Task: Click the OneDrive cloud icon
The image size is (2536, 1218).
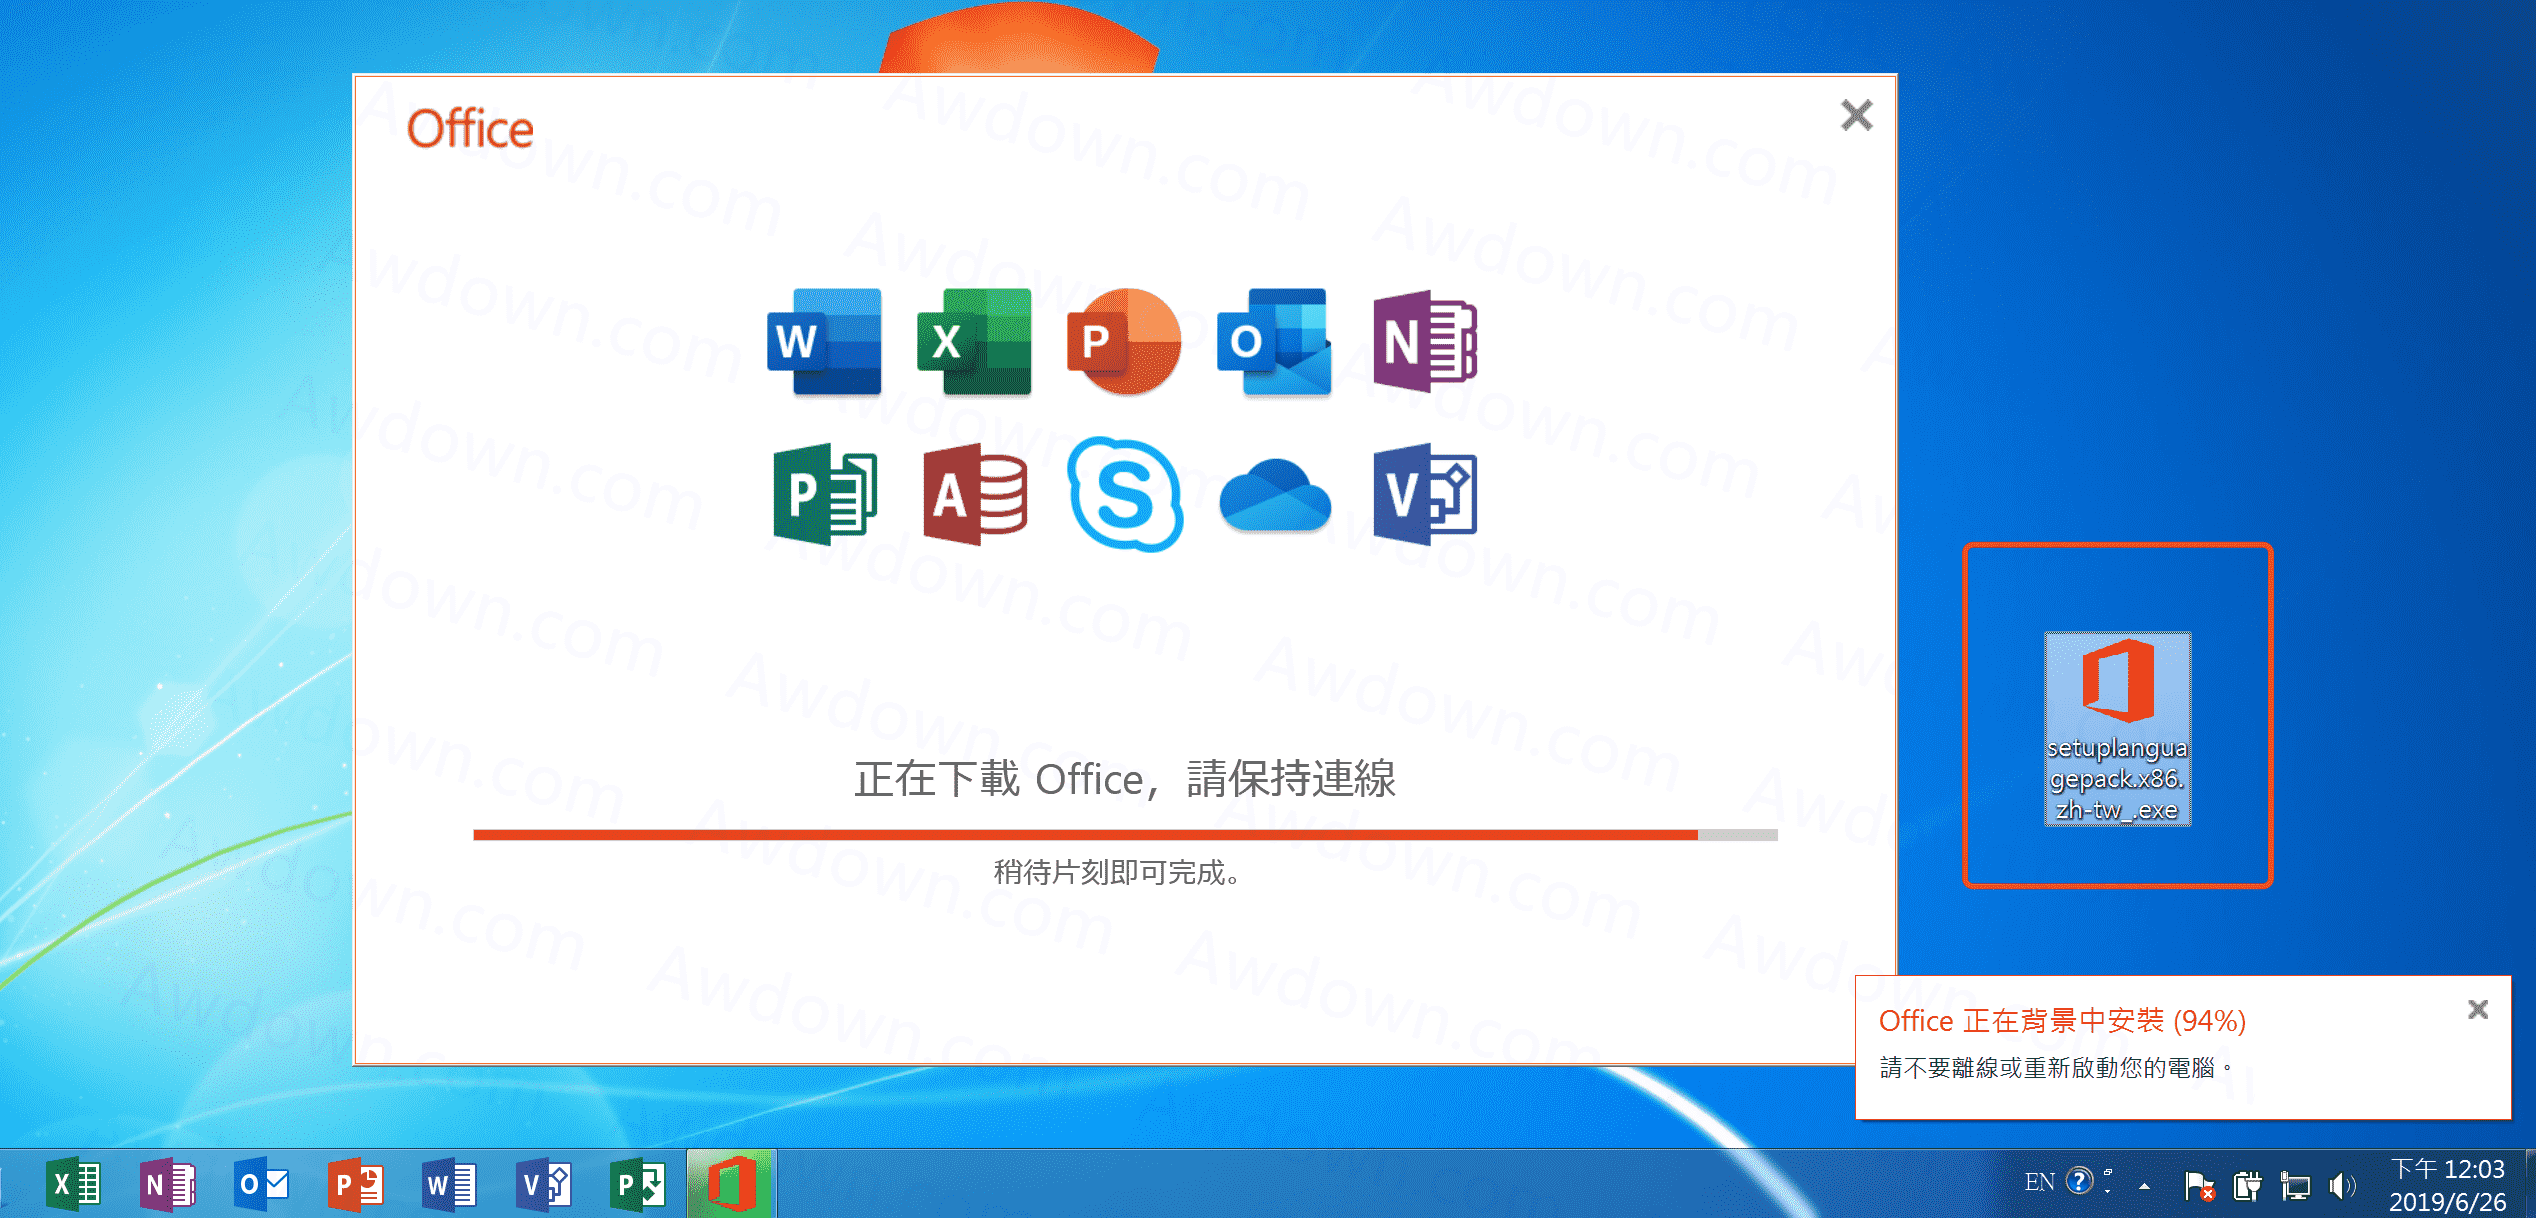Action: point(1274,494)
